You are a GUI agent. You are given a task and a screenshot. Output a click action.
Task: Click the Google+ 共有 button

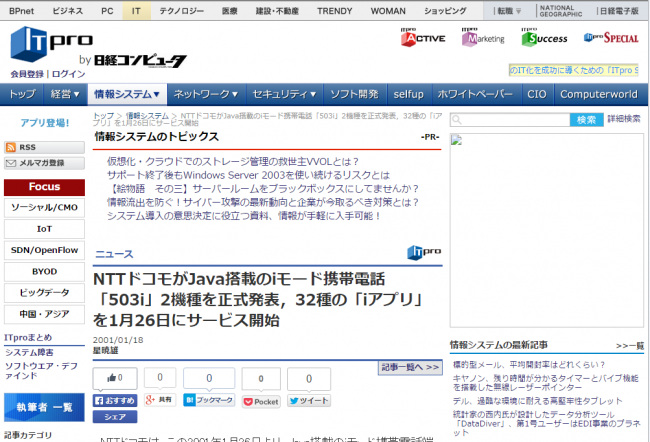[160, 400]
